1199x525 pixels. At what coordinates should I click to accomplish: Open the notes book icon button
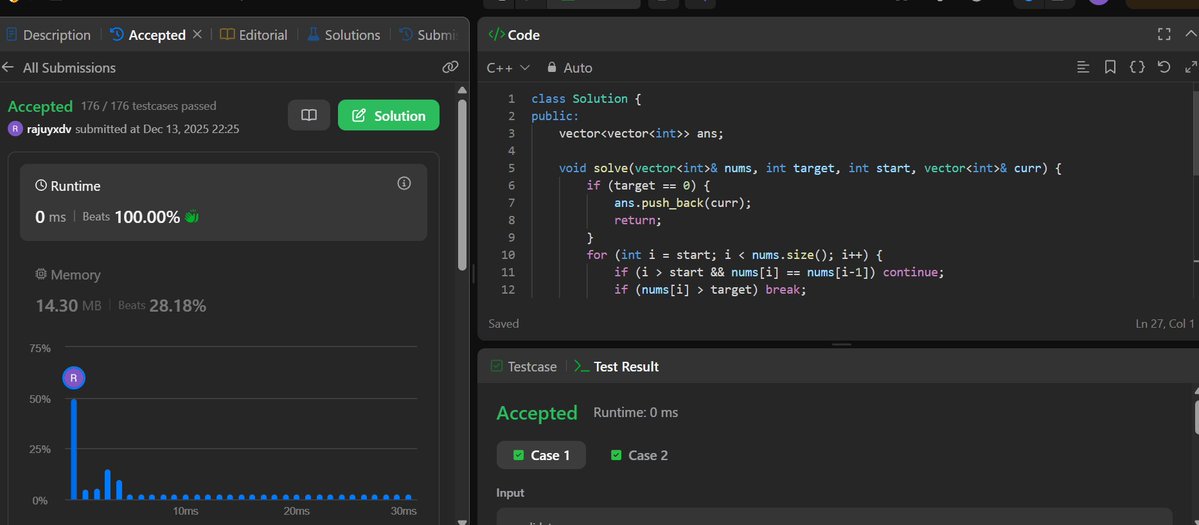coord(309,115)
